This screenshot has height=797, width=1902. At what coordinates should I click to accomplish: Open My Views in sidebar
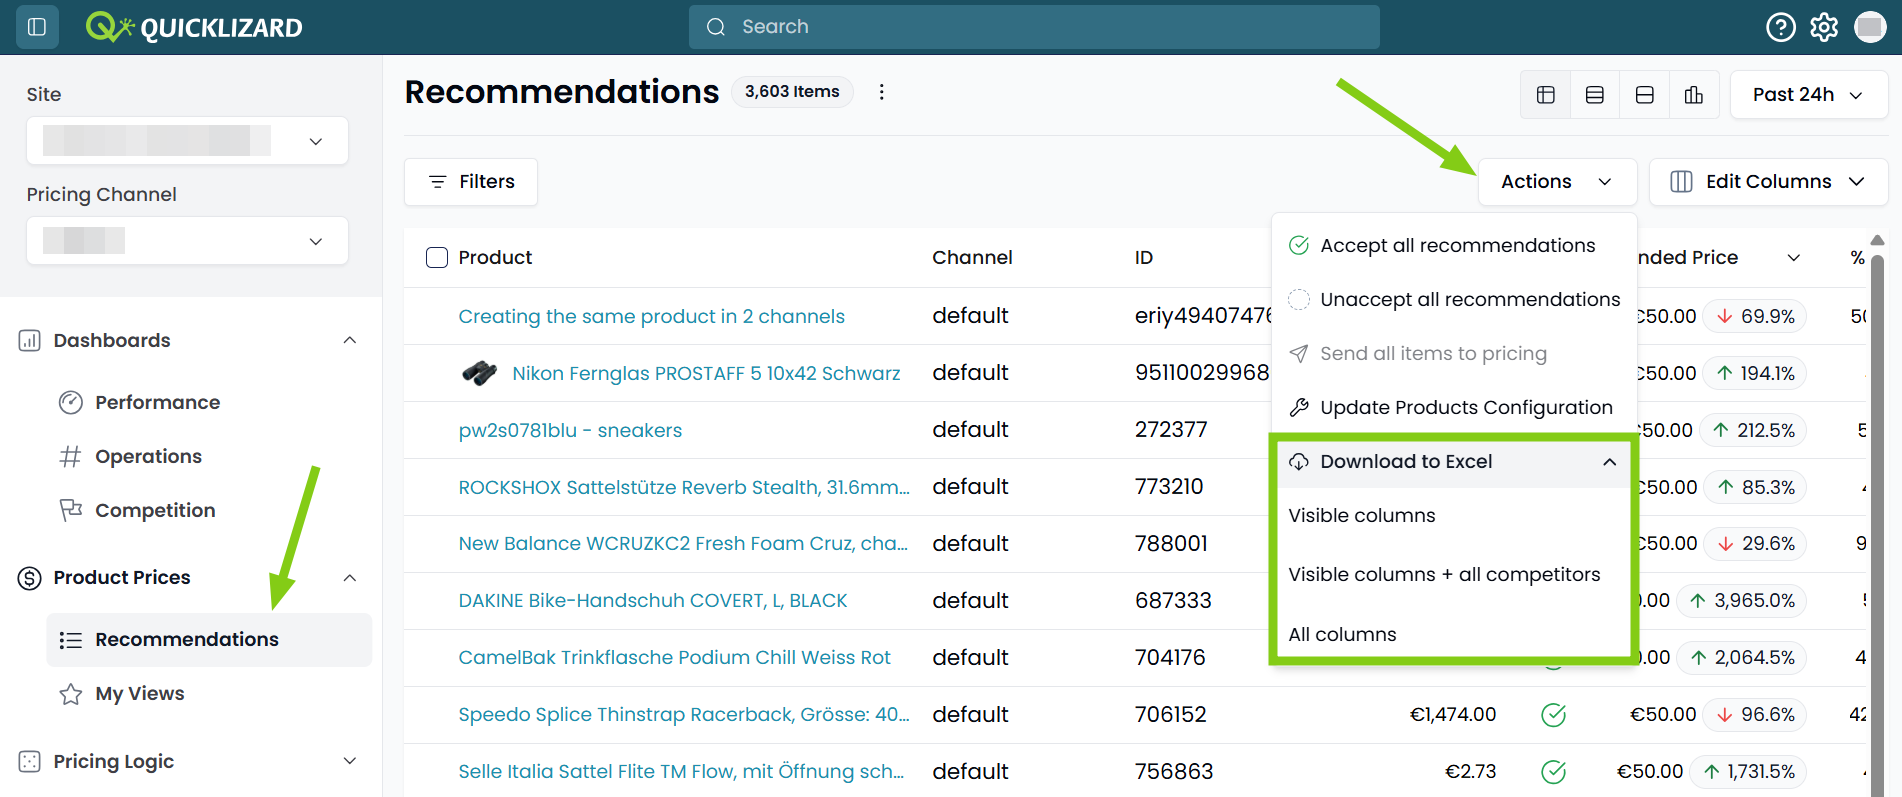139,694
